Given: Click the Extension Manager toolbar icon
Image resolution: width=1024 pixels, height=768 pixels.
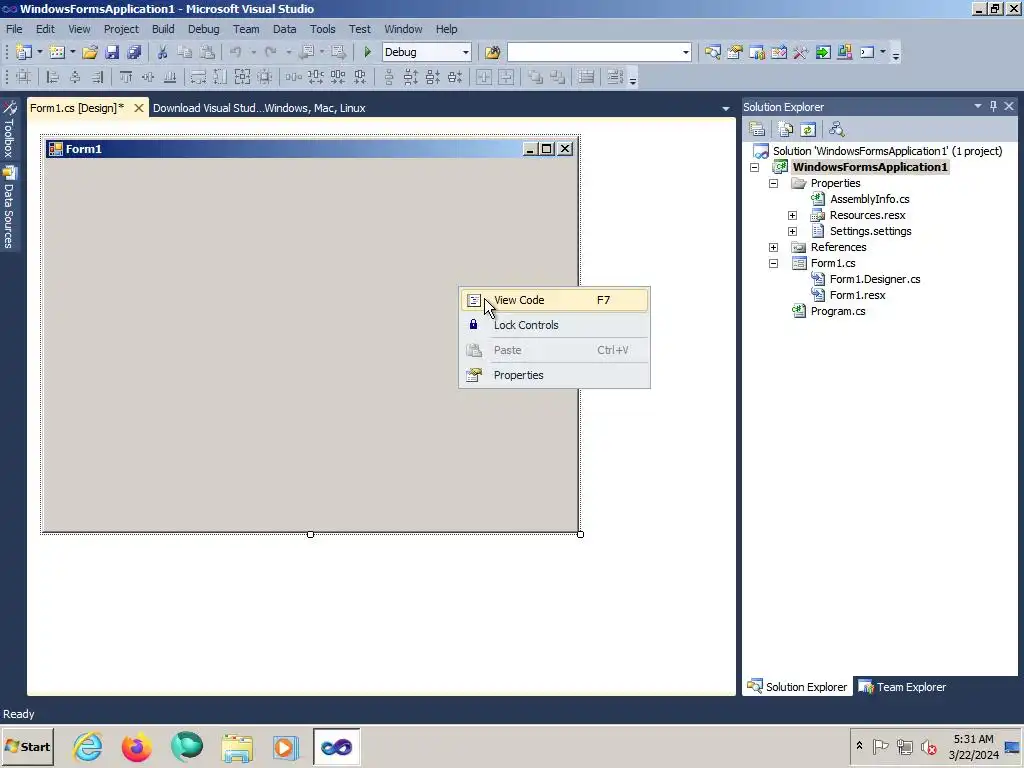Looking at the screenshot, I should coord(844,52).
